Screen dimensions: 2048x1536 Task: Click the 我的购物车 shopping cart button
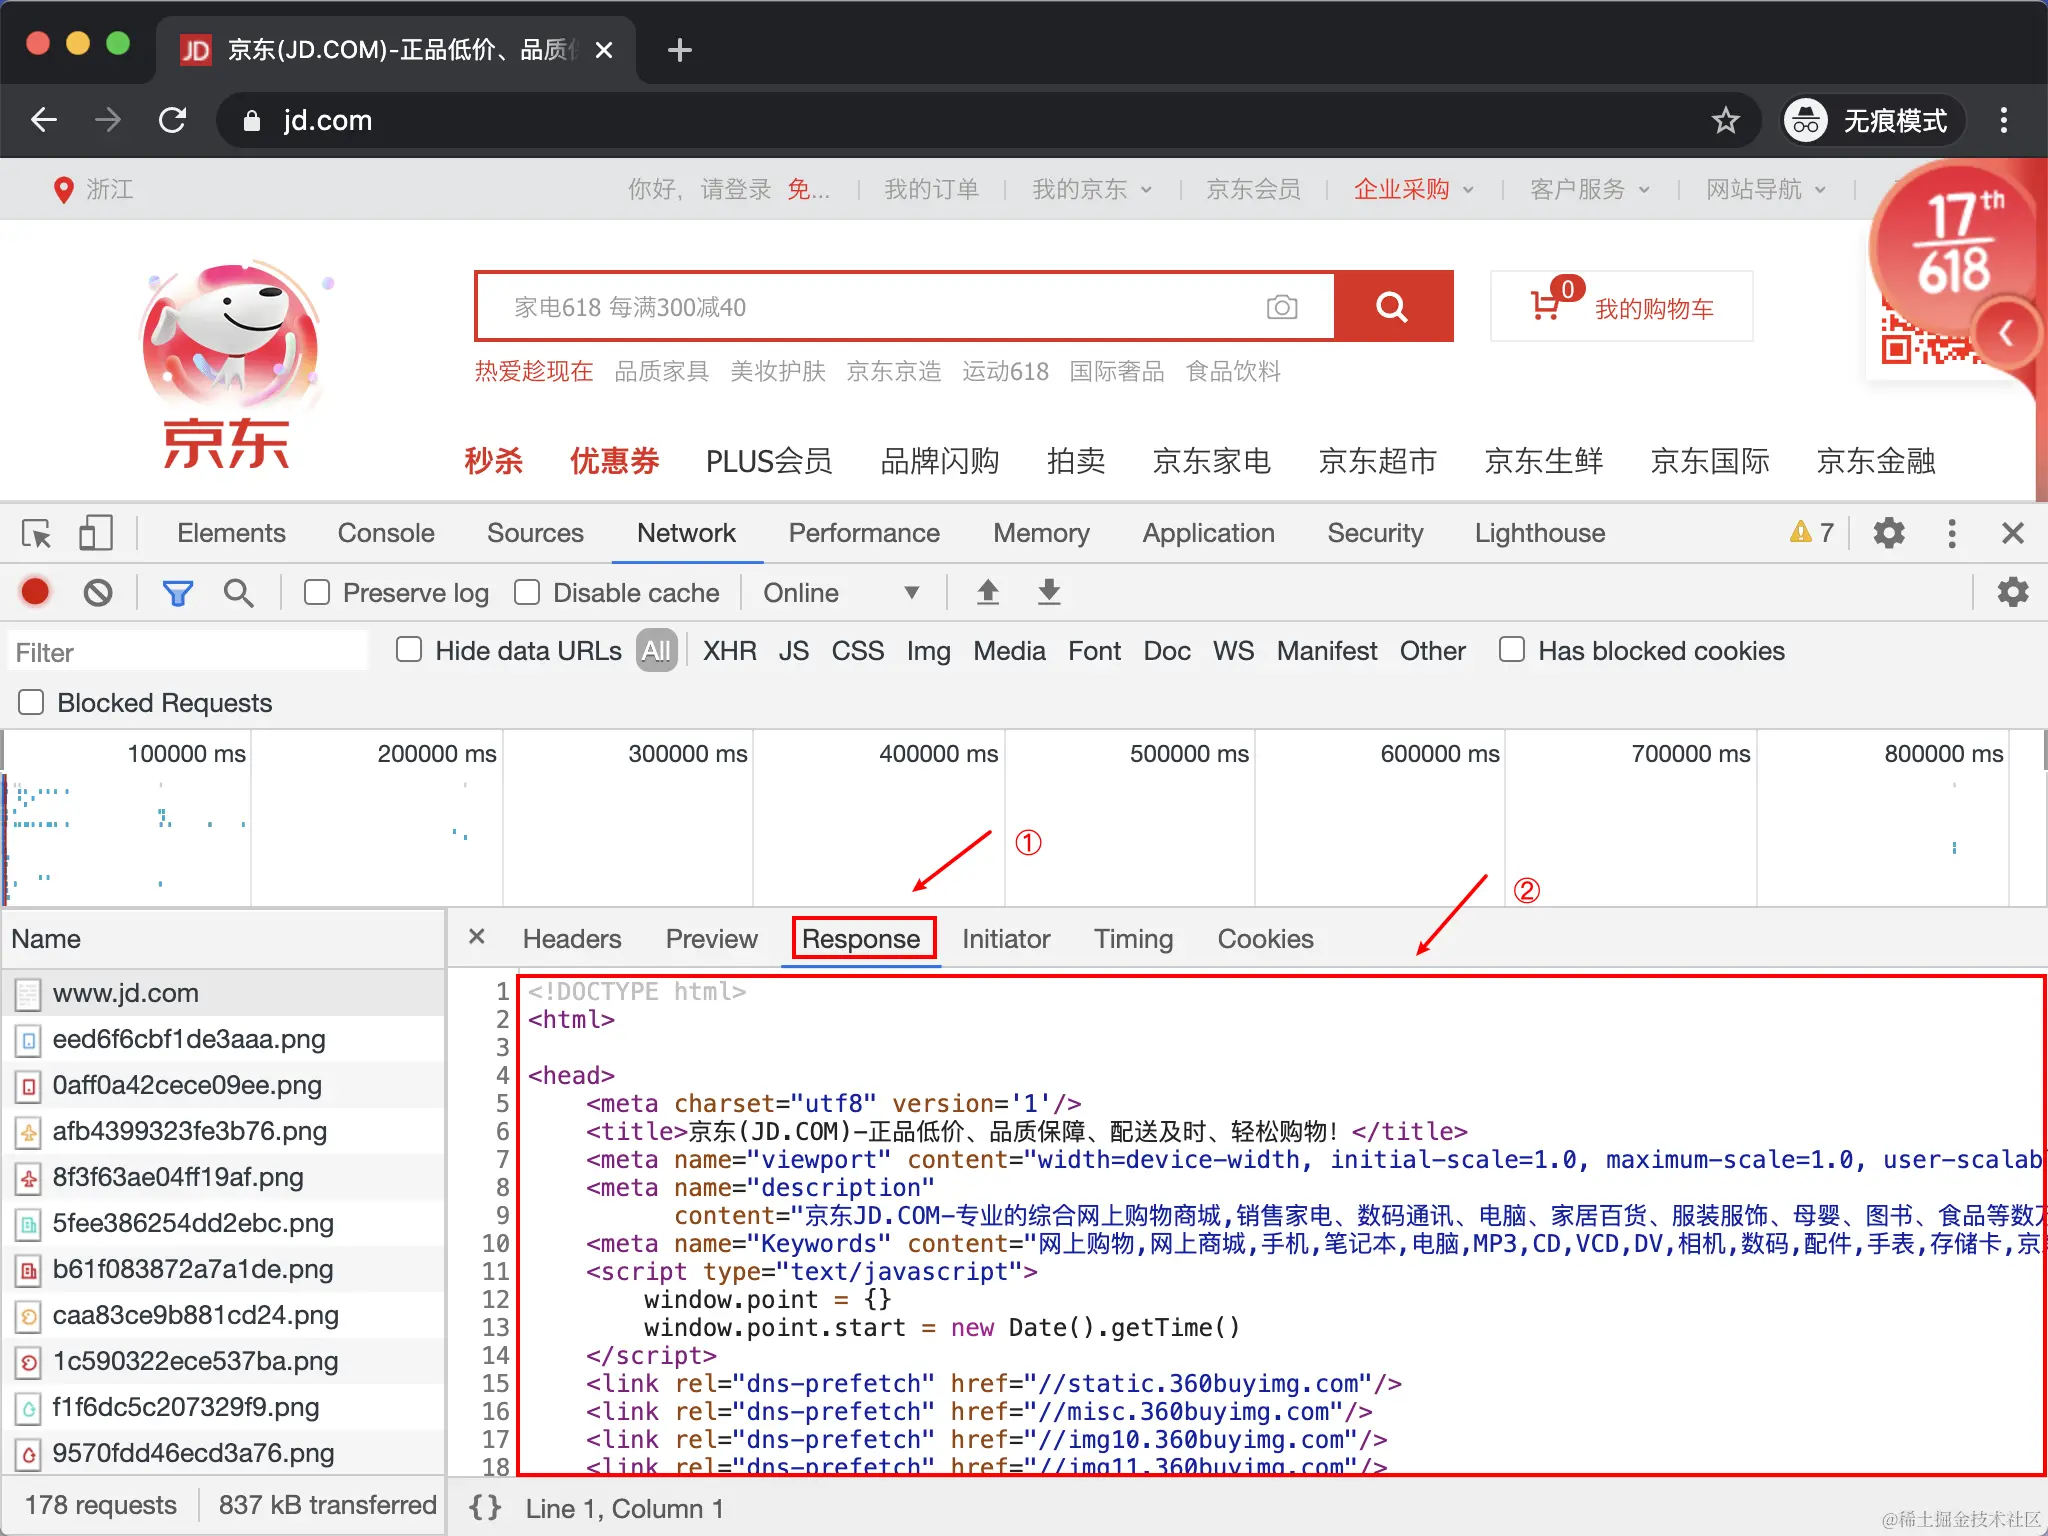[1621, 307]
